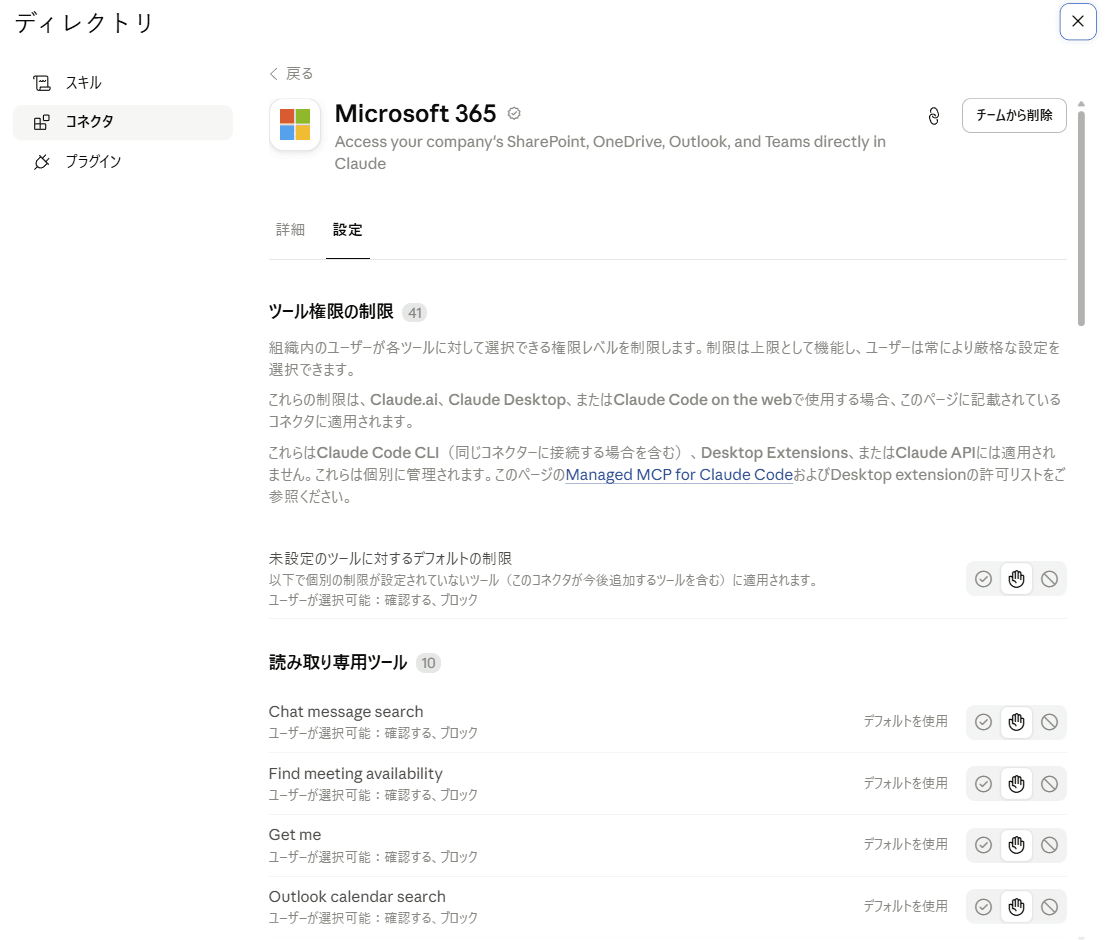1105x940 pixels.
Task: Open the スキル section in sidebar
Action: (x=123, y=83)
